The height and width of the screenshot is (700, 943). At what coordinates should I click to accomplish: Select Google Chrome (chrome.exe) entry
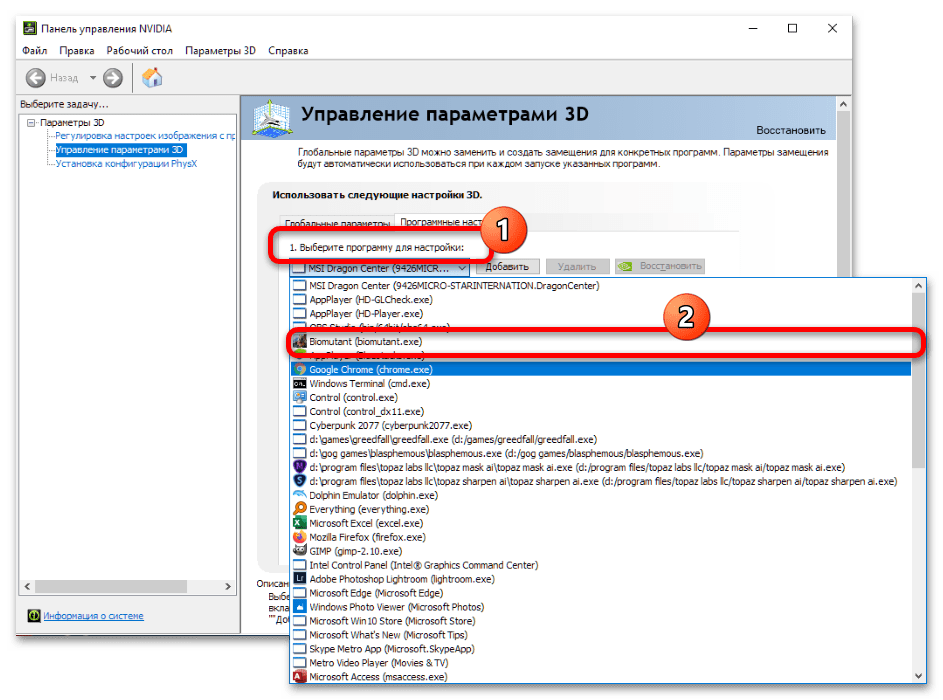(x=601, y=369)
